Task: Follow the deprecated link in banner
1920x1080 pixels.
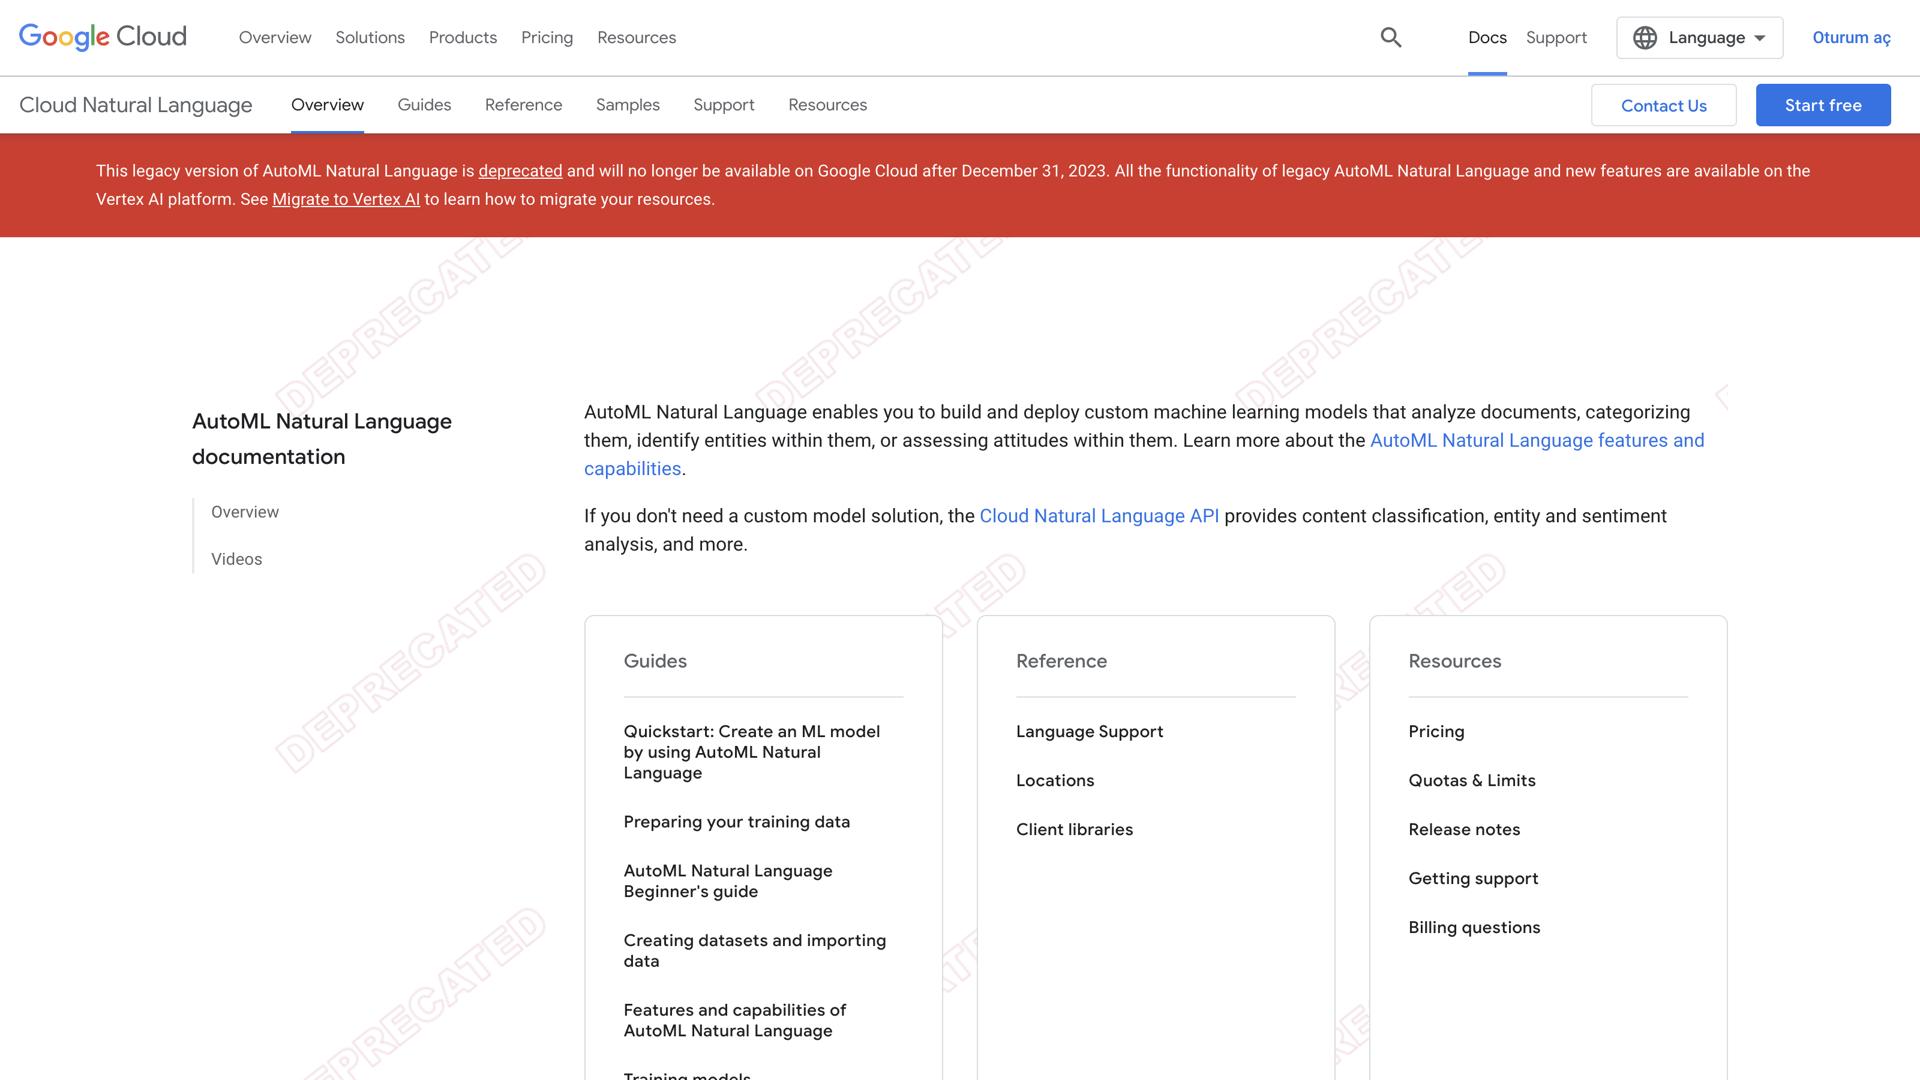Action: 520,171
